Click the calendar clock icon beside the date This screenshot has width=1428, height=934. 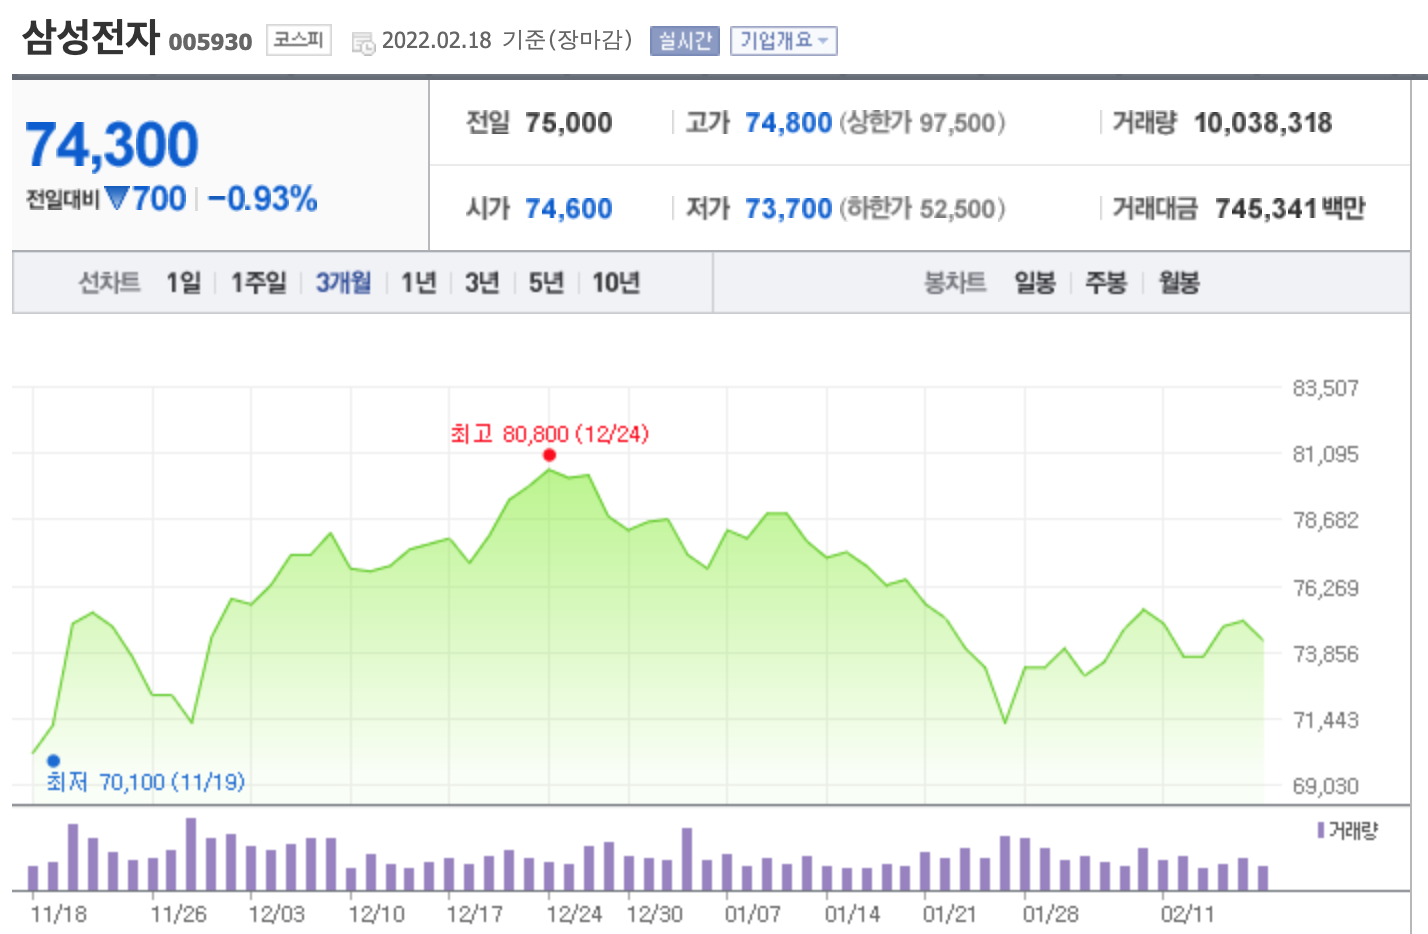[x=363, y=43]
